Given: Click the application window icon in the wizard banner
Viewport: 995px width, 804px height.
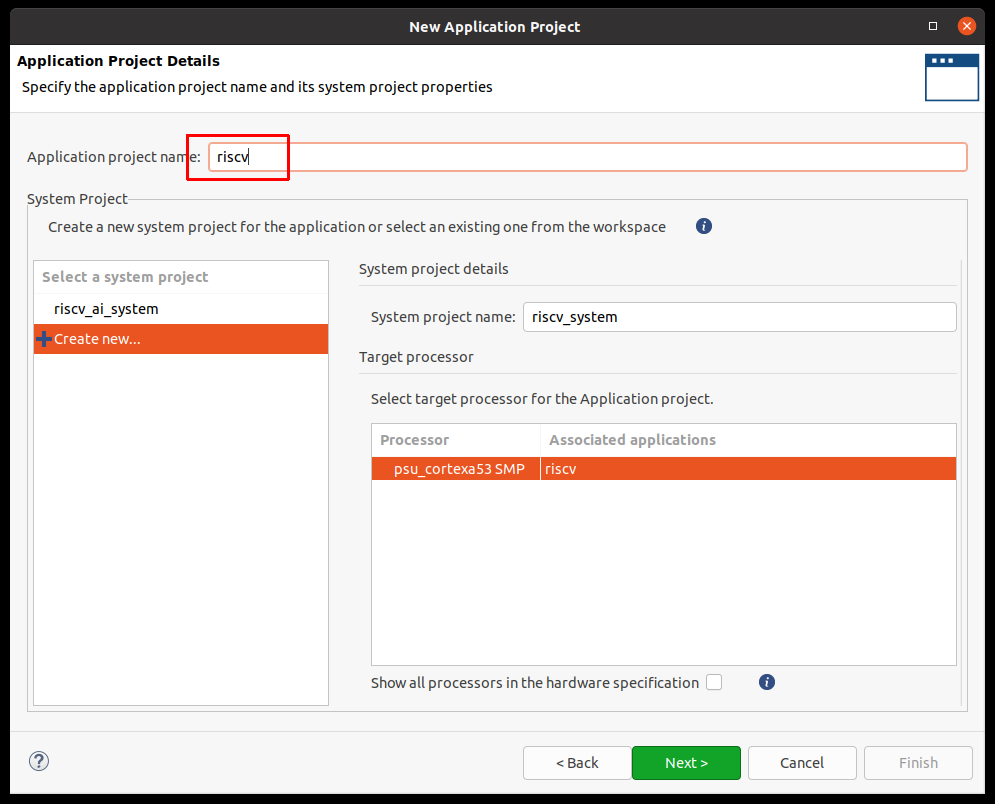Looking at the screenshot, I should point(951,77).
